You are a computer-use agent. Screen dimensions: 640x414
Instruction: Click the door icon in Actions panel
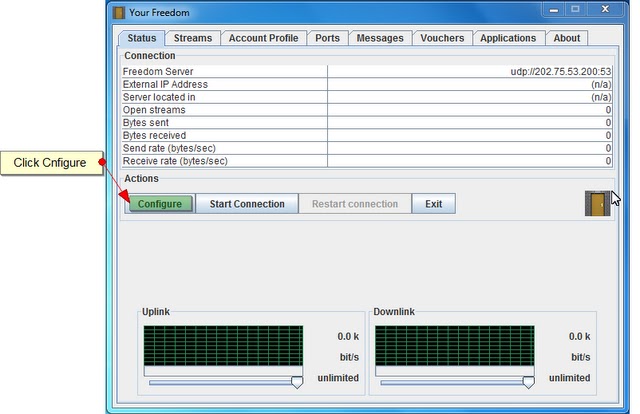[598, 203]
